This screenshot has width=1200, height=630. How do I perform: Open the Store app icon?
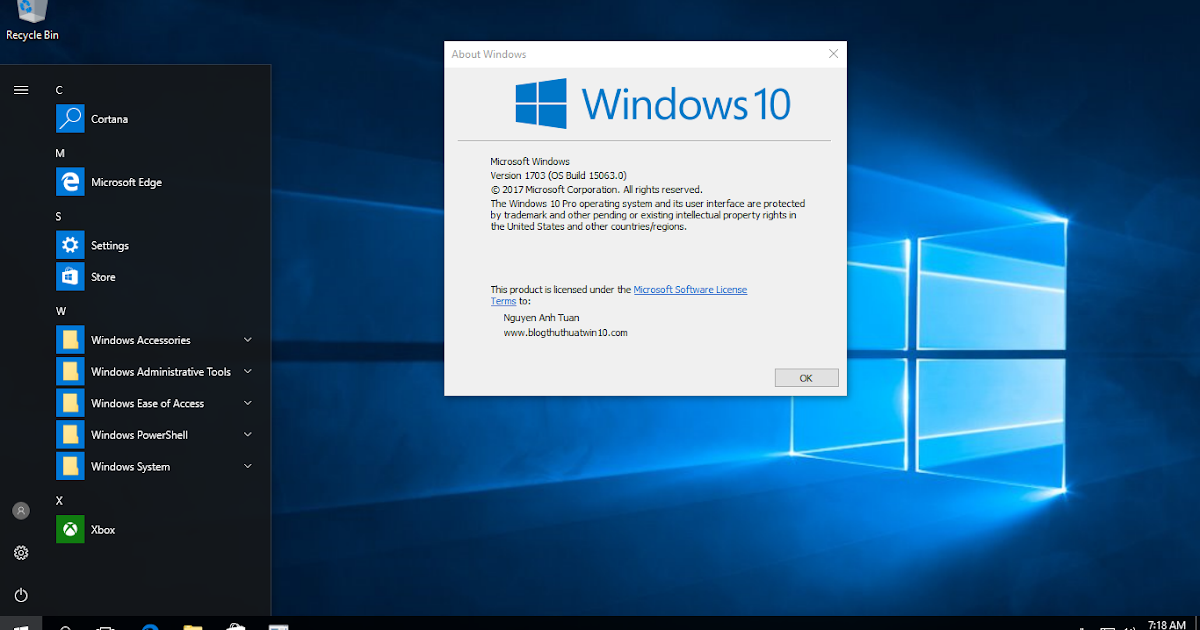[x=70, y=277]
